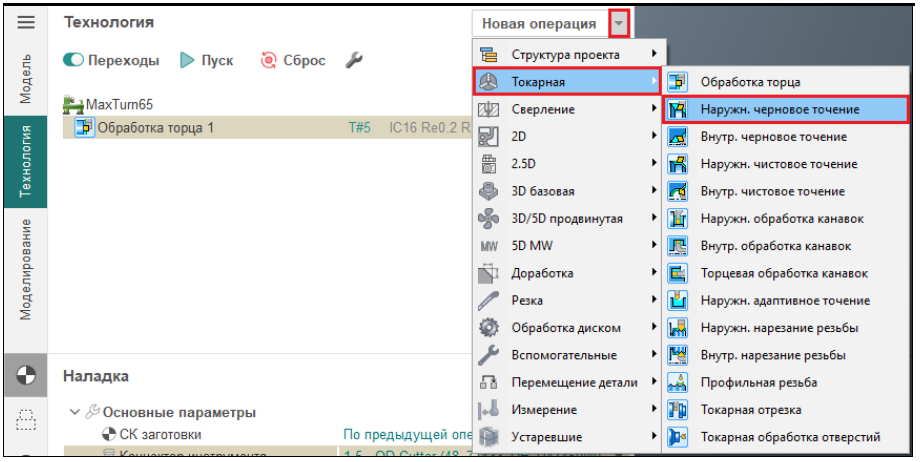Viewport: 920px width, 462px height.
Task: Select Обработка торца 1 in operation tree
Action: [155, 128]
